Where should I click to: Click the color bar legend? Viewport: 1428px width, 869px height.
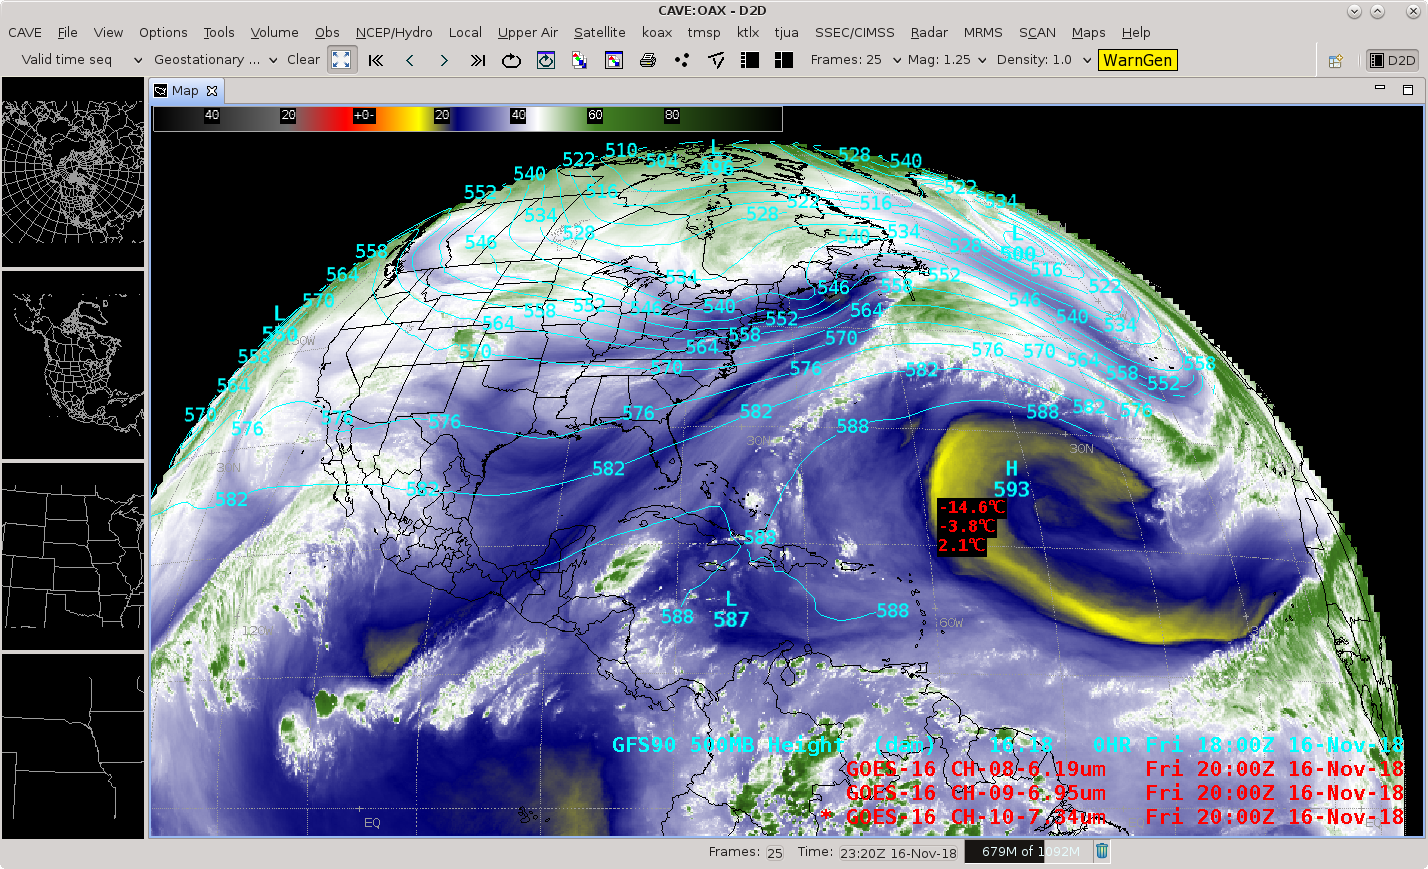(467, 118)
